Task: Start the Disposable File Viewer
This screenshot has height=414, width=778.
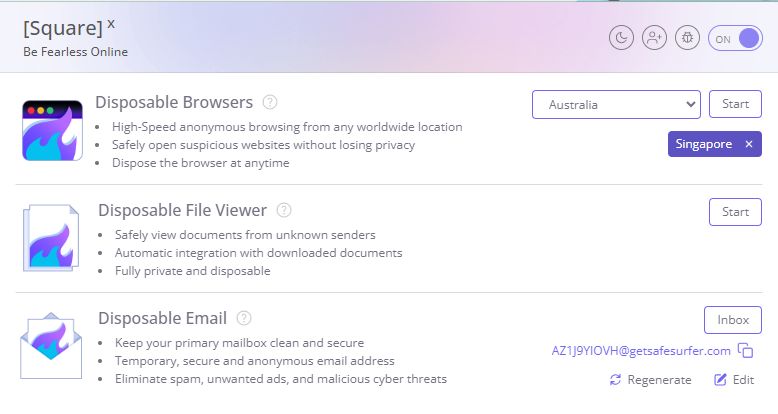Action: click(735, 212)
